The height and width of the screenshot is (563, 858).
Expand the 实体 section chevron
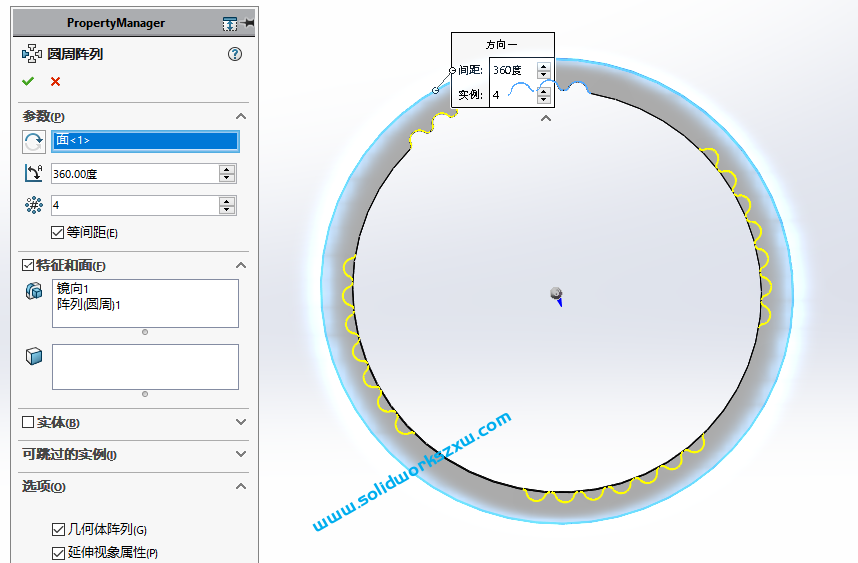coord(241,422)
